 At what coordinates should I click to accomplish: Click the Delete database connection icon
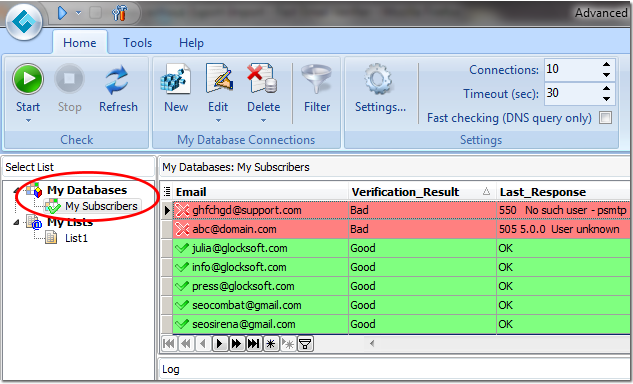click(262, 78)
